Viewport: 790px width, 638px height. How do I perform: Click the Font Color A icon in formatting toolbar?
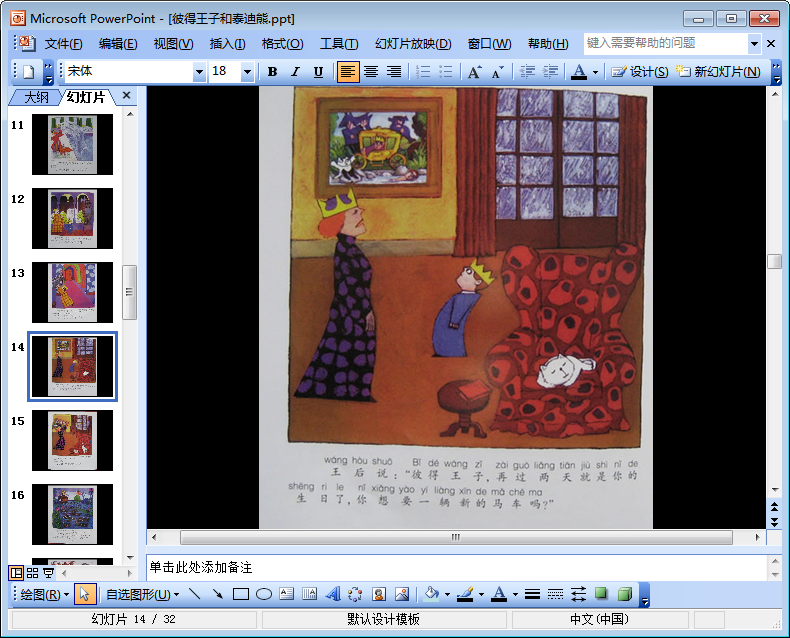click(x=579, y=72)
